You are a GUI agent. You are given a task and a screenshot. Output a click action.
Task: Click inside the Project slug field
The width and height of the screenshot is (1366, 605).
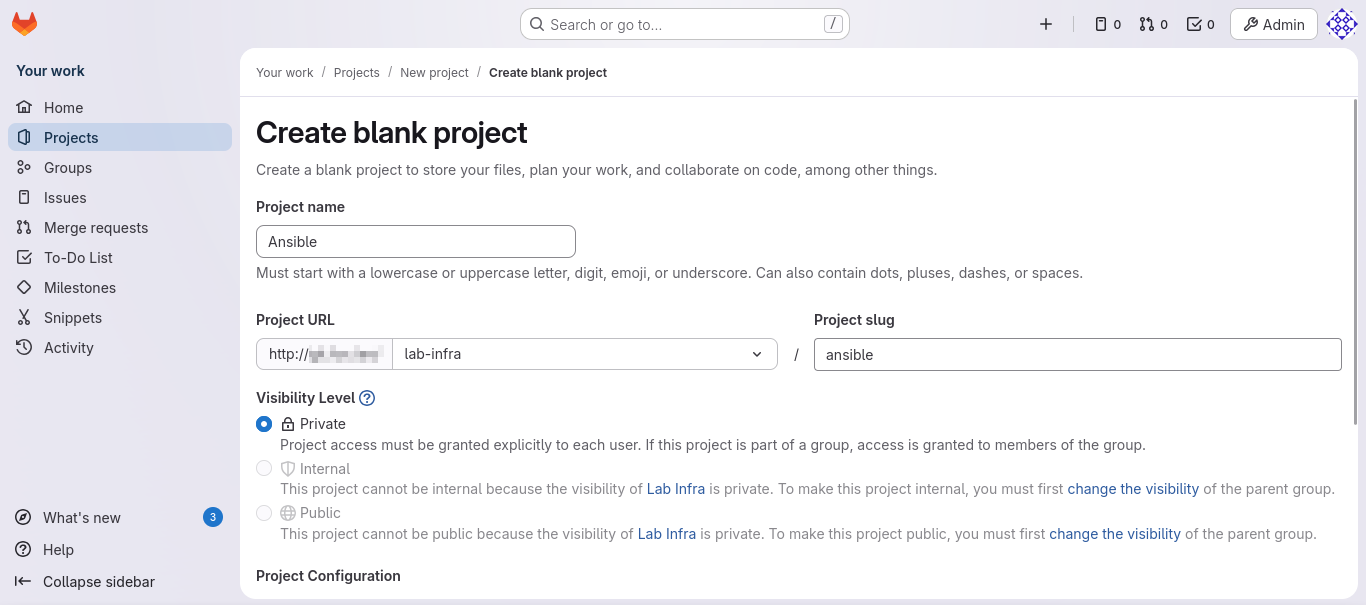point(1077,354)
